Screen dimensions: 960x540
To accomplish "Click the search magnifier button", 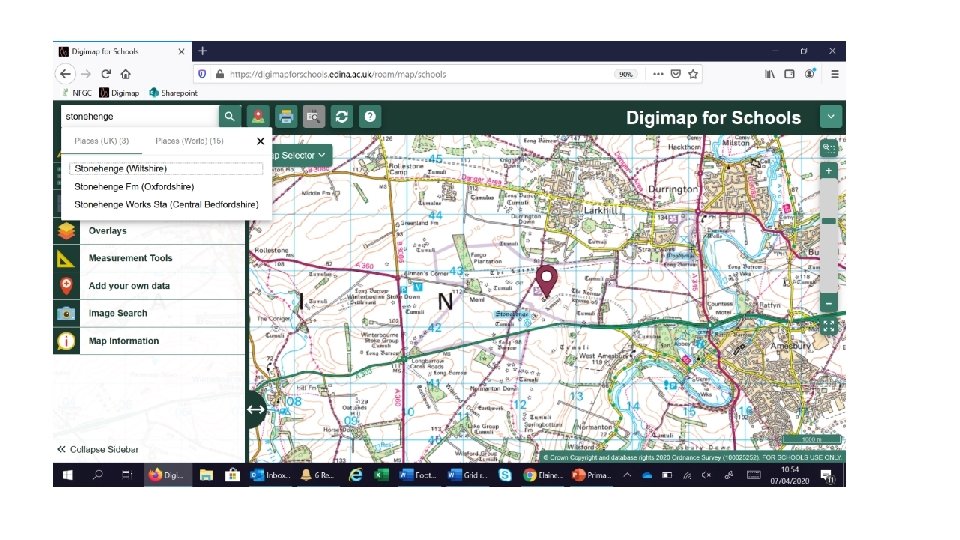I will [230, 116].
